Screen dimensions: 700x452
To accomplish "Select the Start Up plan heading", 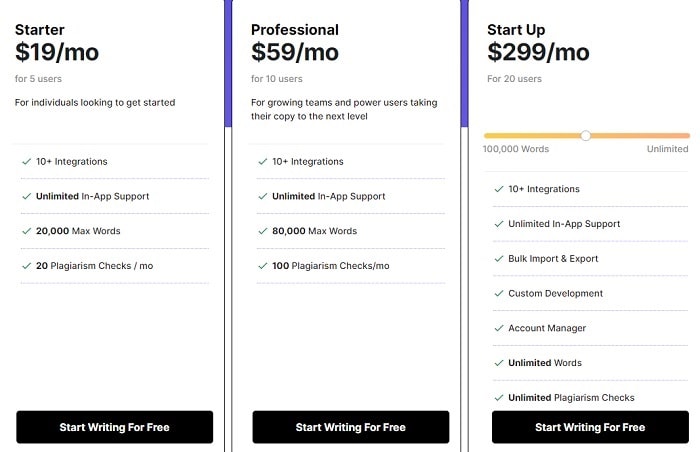I will [516, 30].
